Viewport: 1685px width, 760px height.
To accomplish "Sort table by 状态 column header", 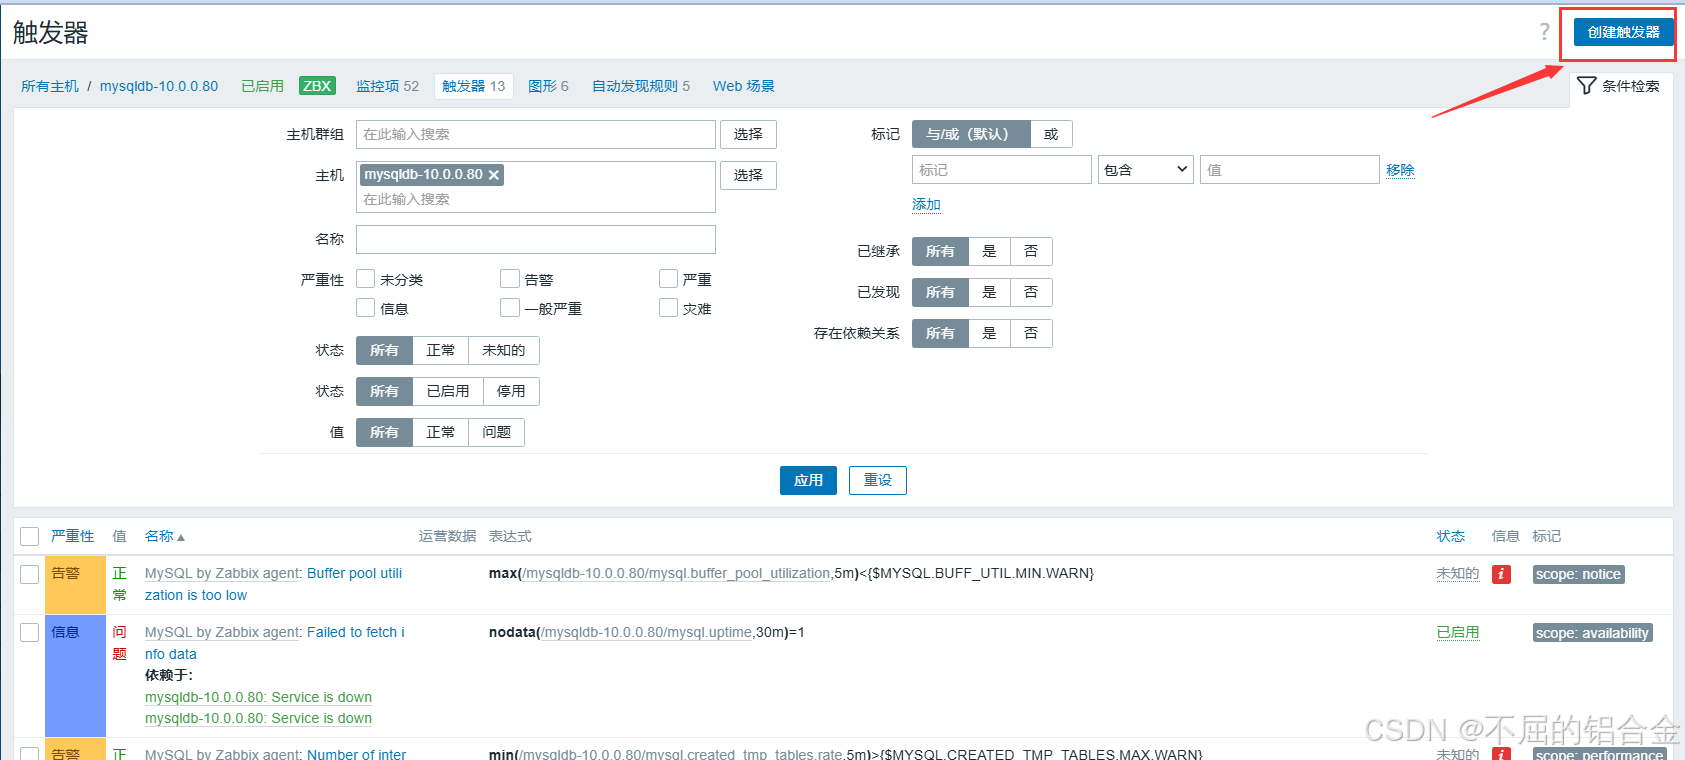I will coord(1450,537).
